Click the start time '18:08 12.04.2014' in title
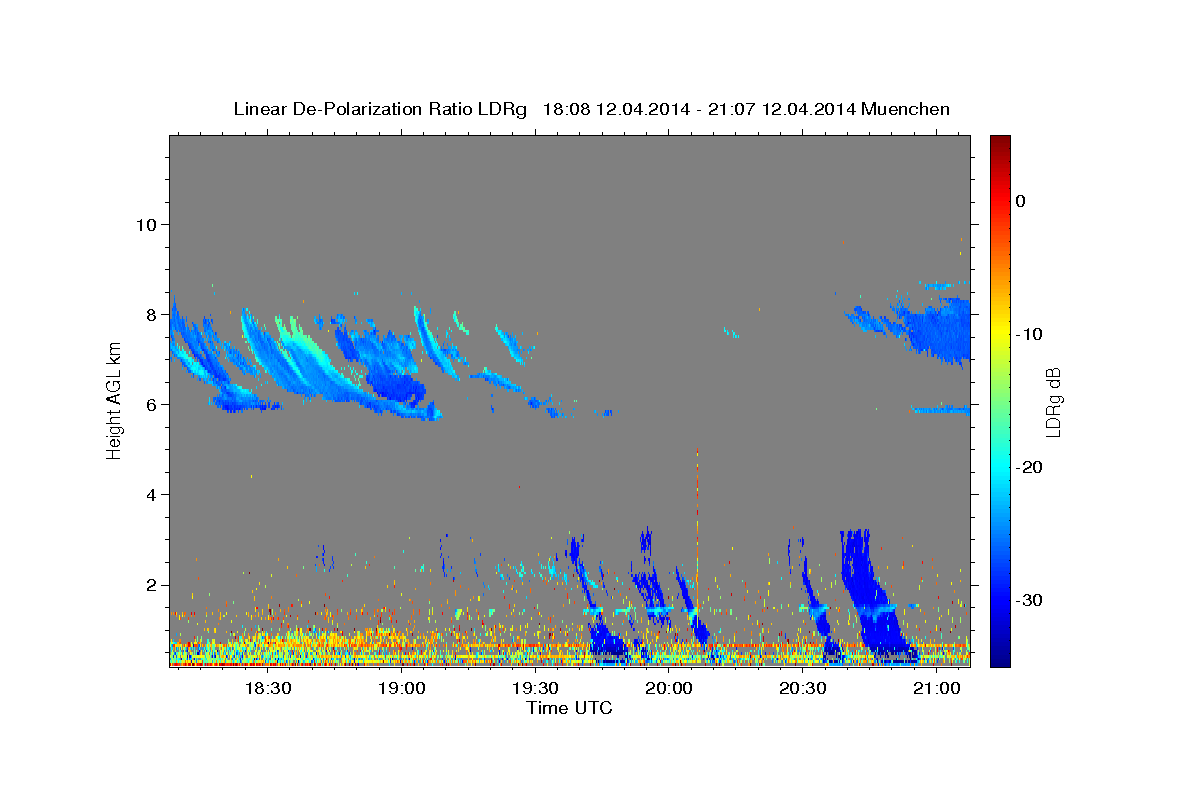 click(x=616, y=109)
